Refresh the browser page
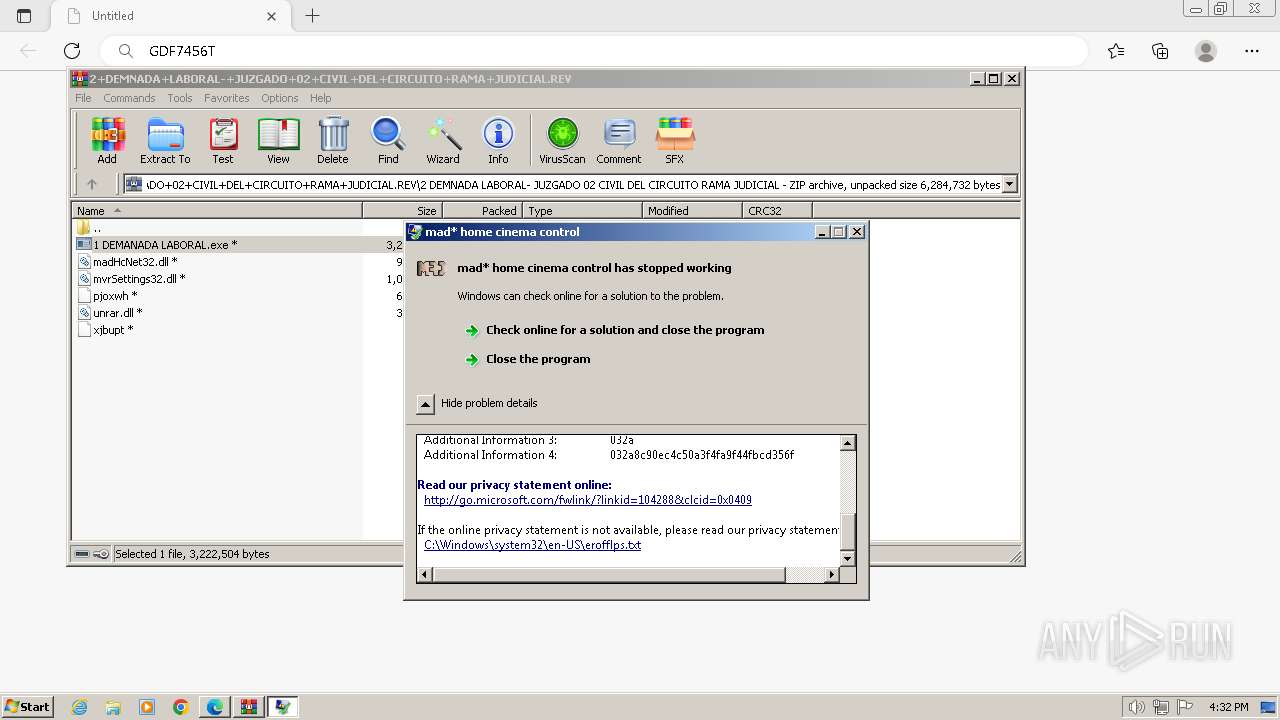Image resolution: width=1280 pixels, height=720 pixels. (x=72, y=51)
